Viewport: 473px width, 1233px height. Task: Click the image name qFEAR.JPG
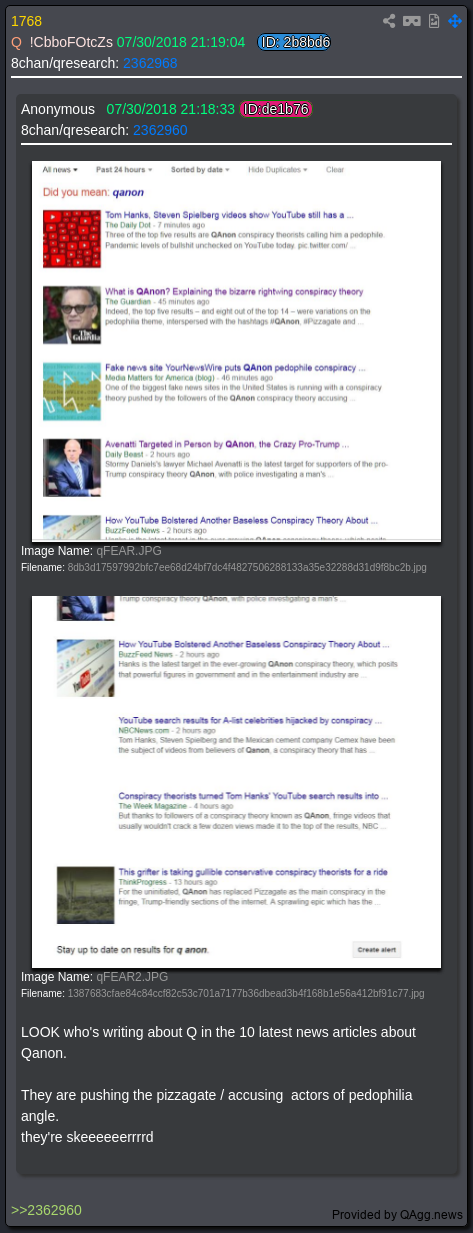click(128, 550)
